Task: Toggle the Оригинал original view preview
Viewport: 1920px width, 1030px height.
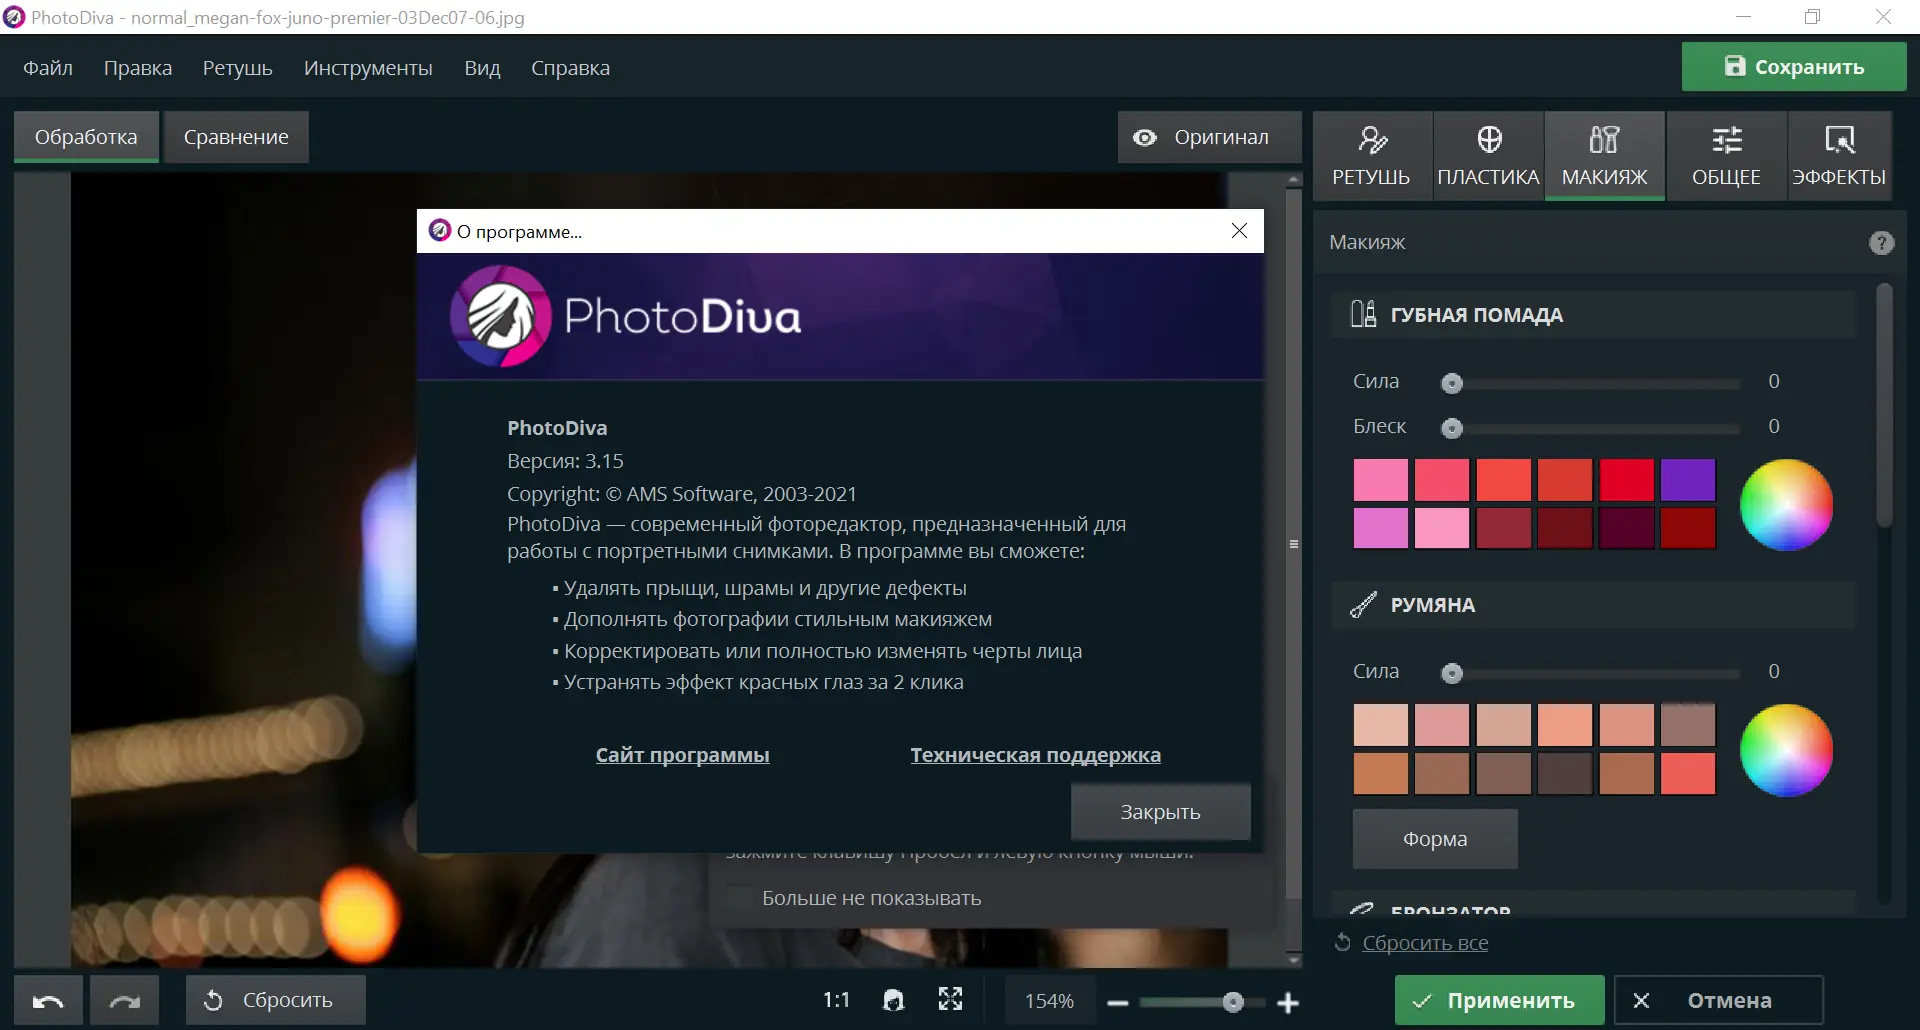Action: [x=1208, y=137]
